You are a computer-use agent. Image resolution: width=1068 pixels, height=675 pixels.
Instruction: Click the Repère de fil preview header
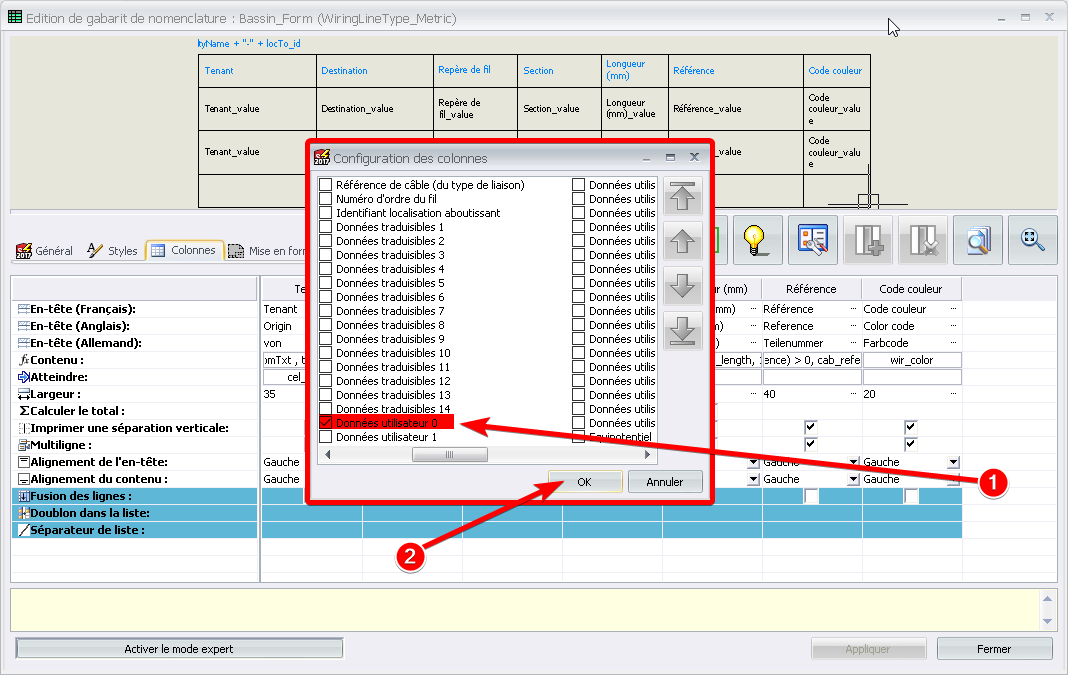coord(465,69)
